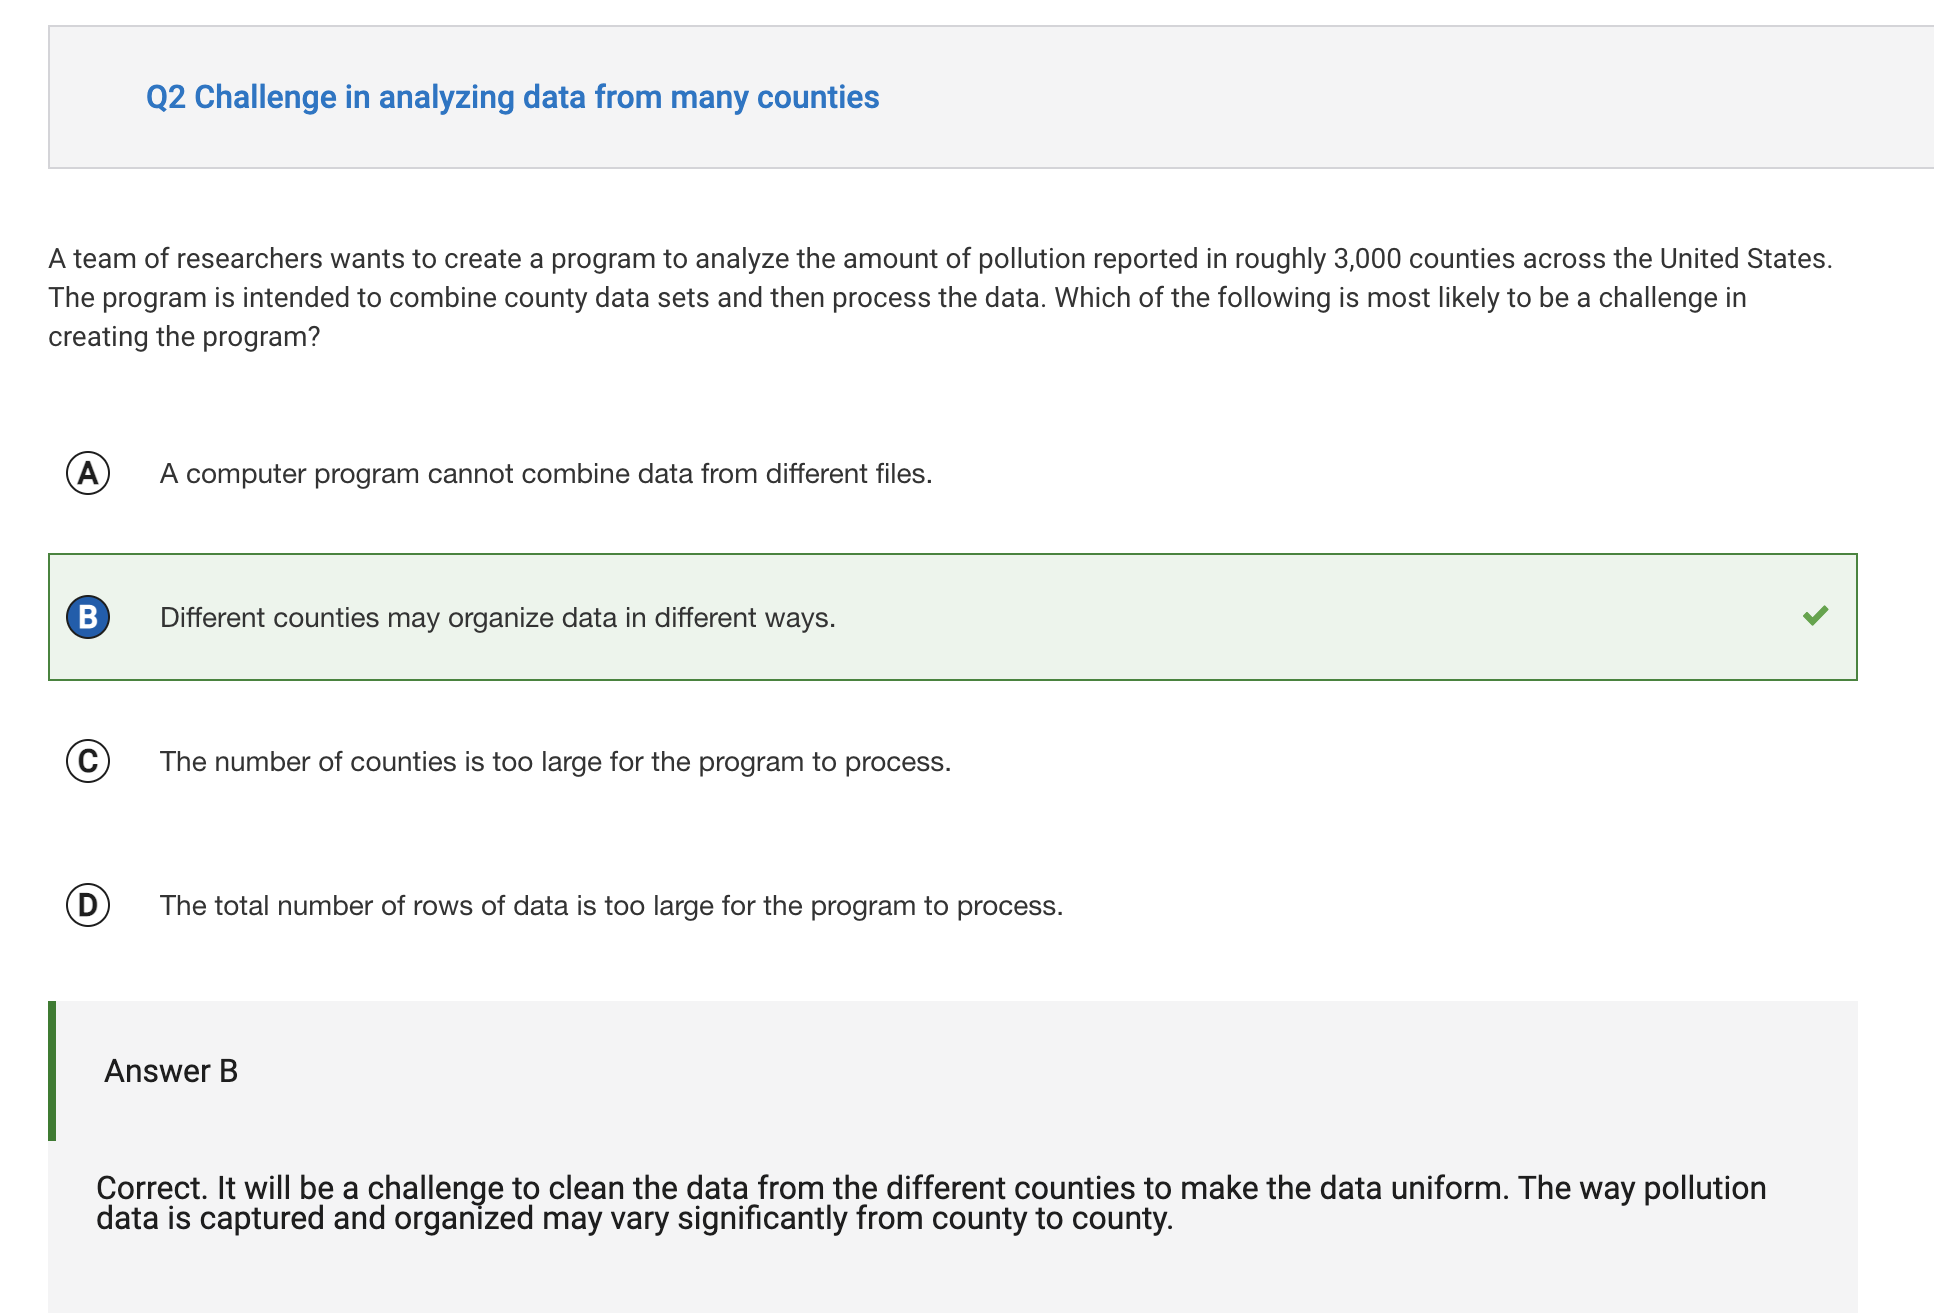Click the letter C inside its circle

pyautogui.click(x=88, y=761)
